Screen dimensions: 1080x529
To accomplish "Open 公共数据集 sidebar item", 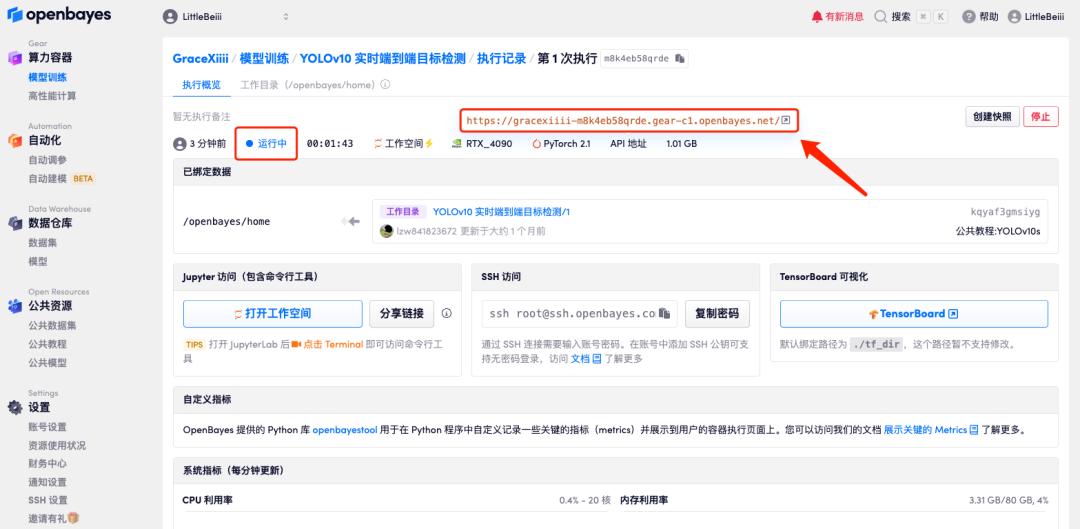I will coord(52,325).
